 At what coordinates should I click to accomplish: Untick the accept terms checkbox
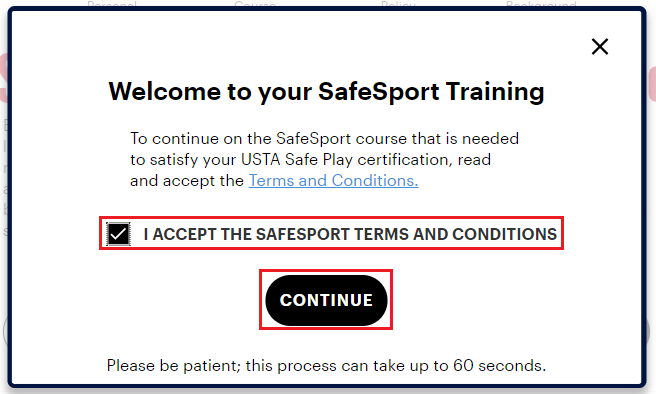click(x=118, y=234)
